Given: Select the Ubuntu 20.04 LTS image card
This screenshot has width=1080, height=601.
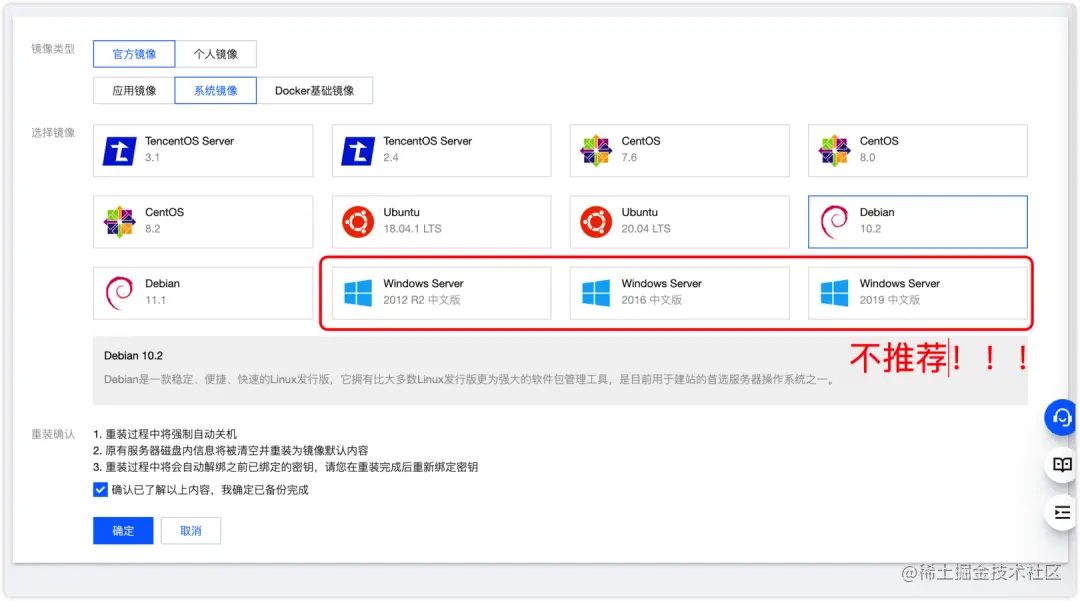Looking at the screenshot, I should coord(680,222).
